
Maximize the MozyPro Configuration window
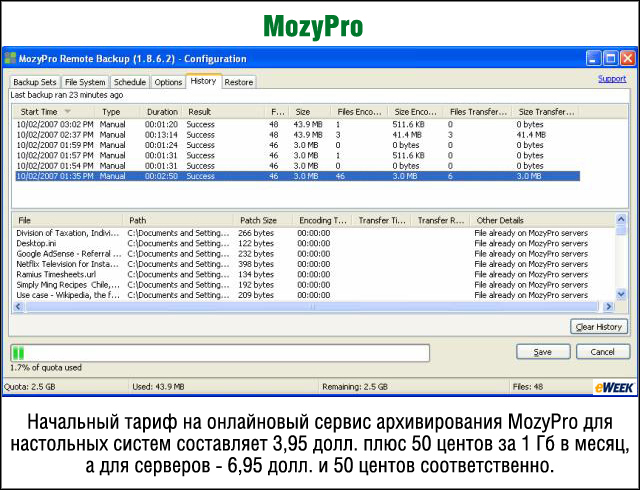[x=611, y=58]
